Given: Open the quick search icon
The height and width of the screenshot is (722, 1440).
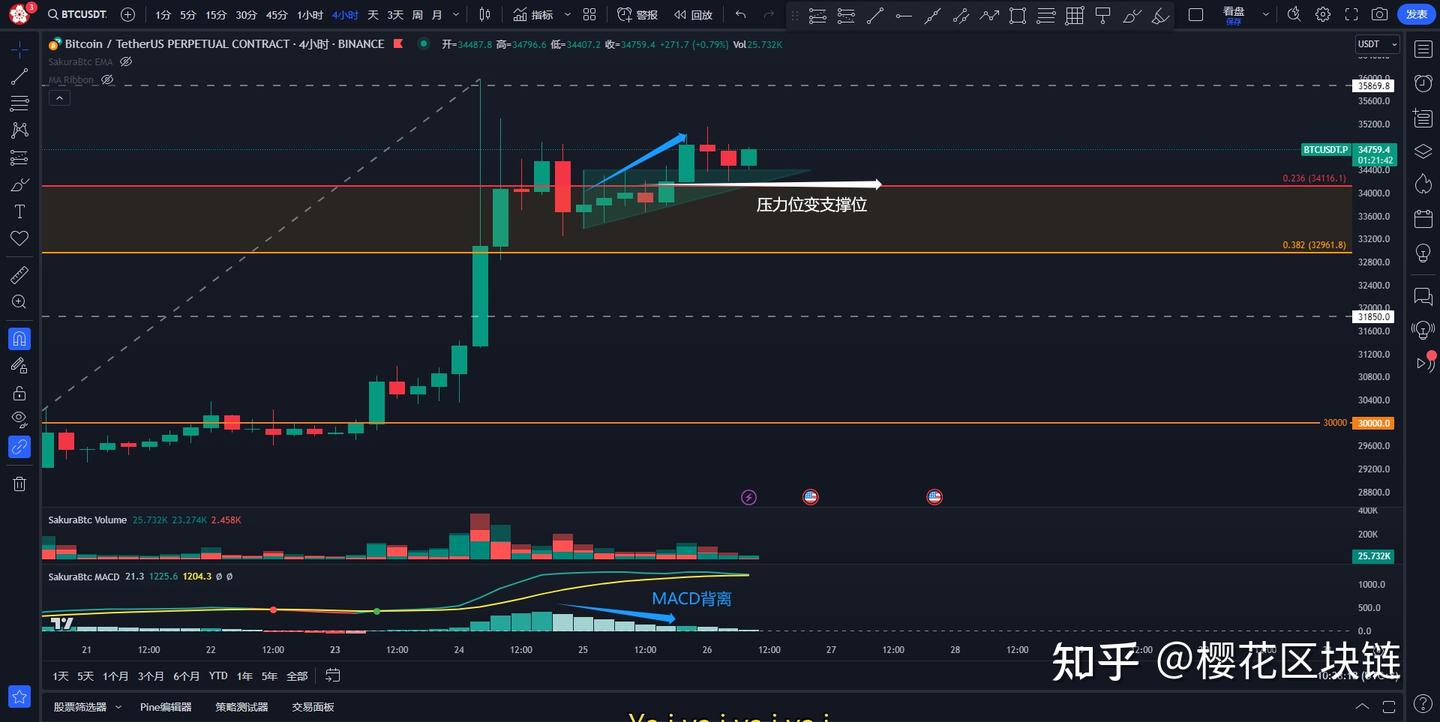Looking at the screenshot, I should [x=1294, y=15].
